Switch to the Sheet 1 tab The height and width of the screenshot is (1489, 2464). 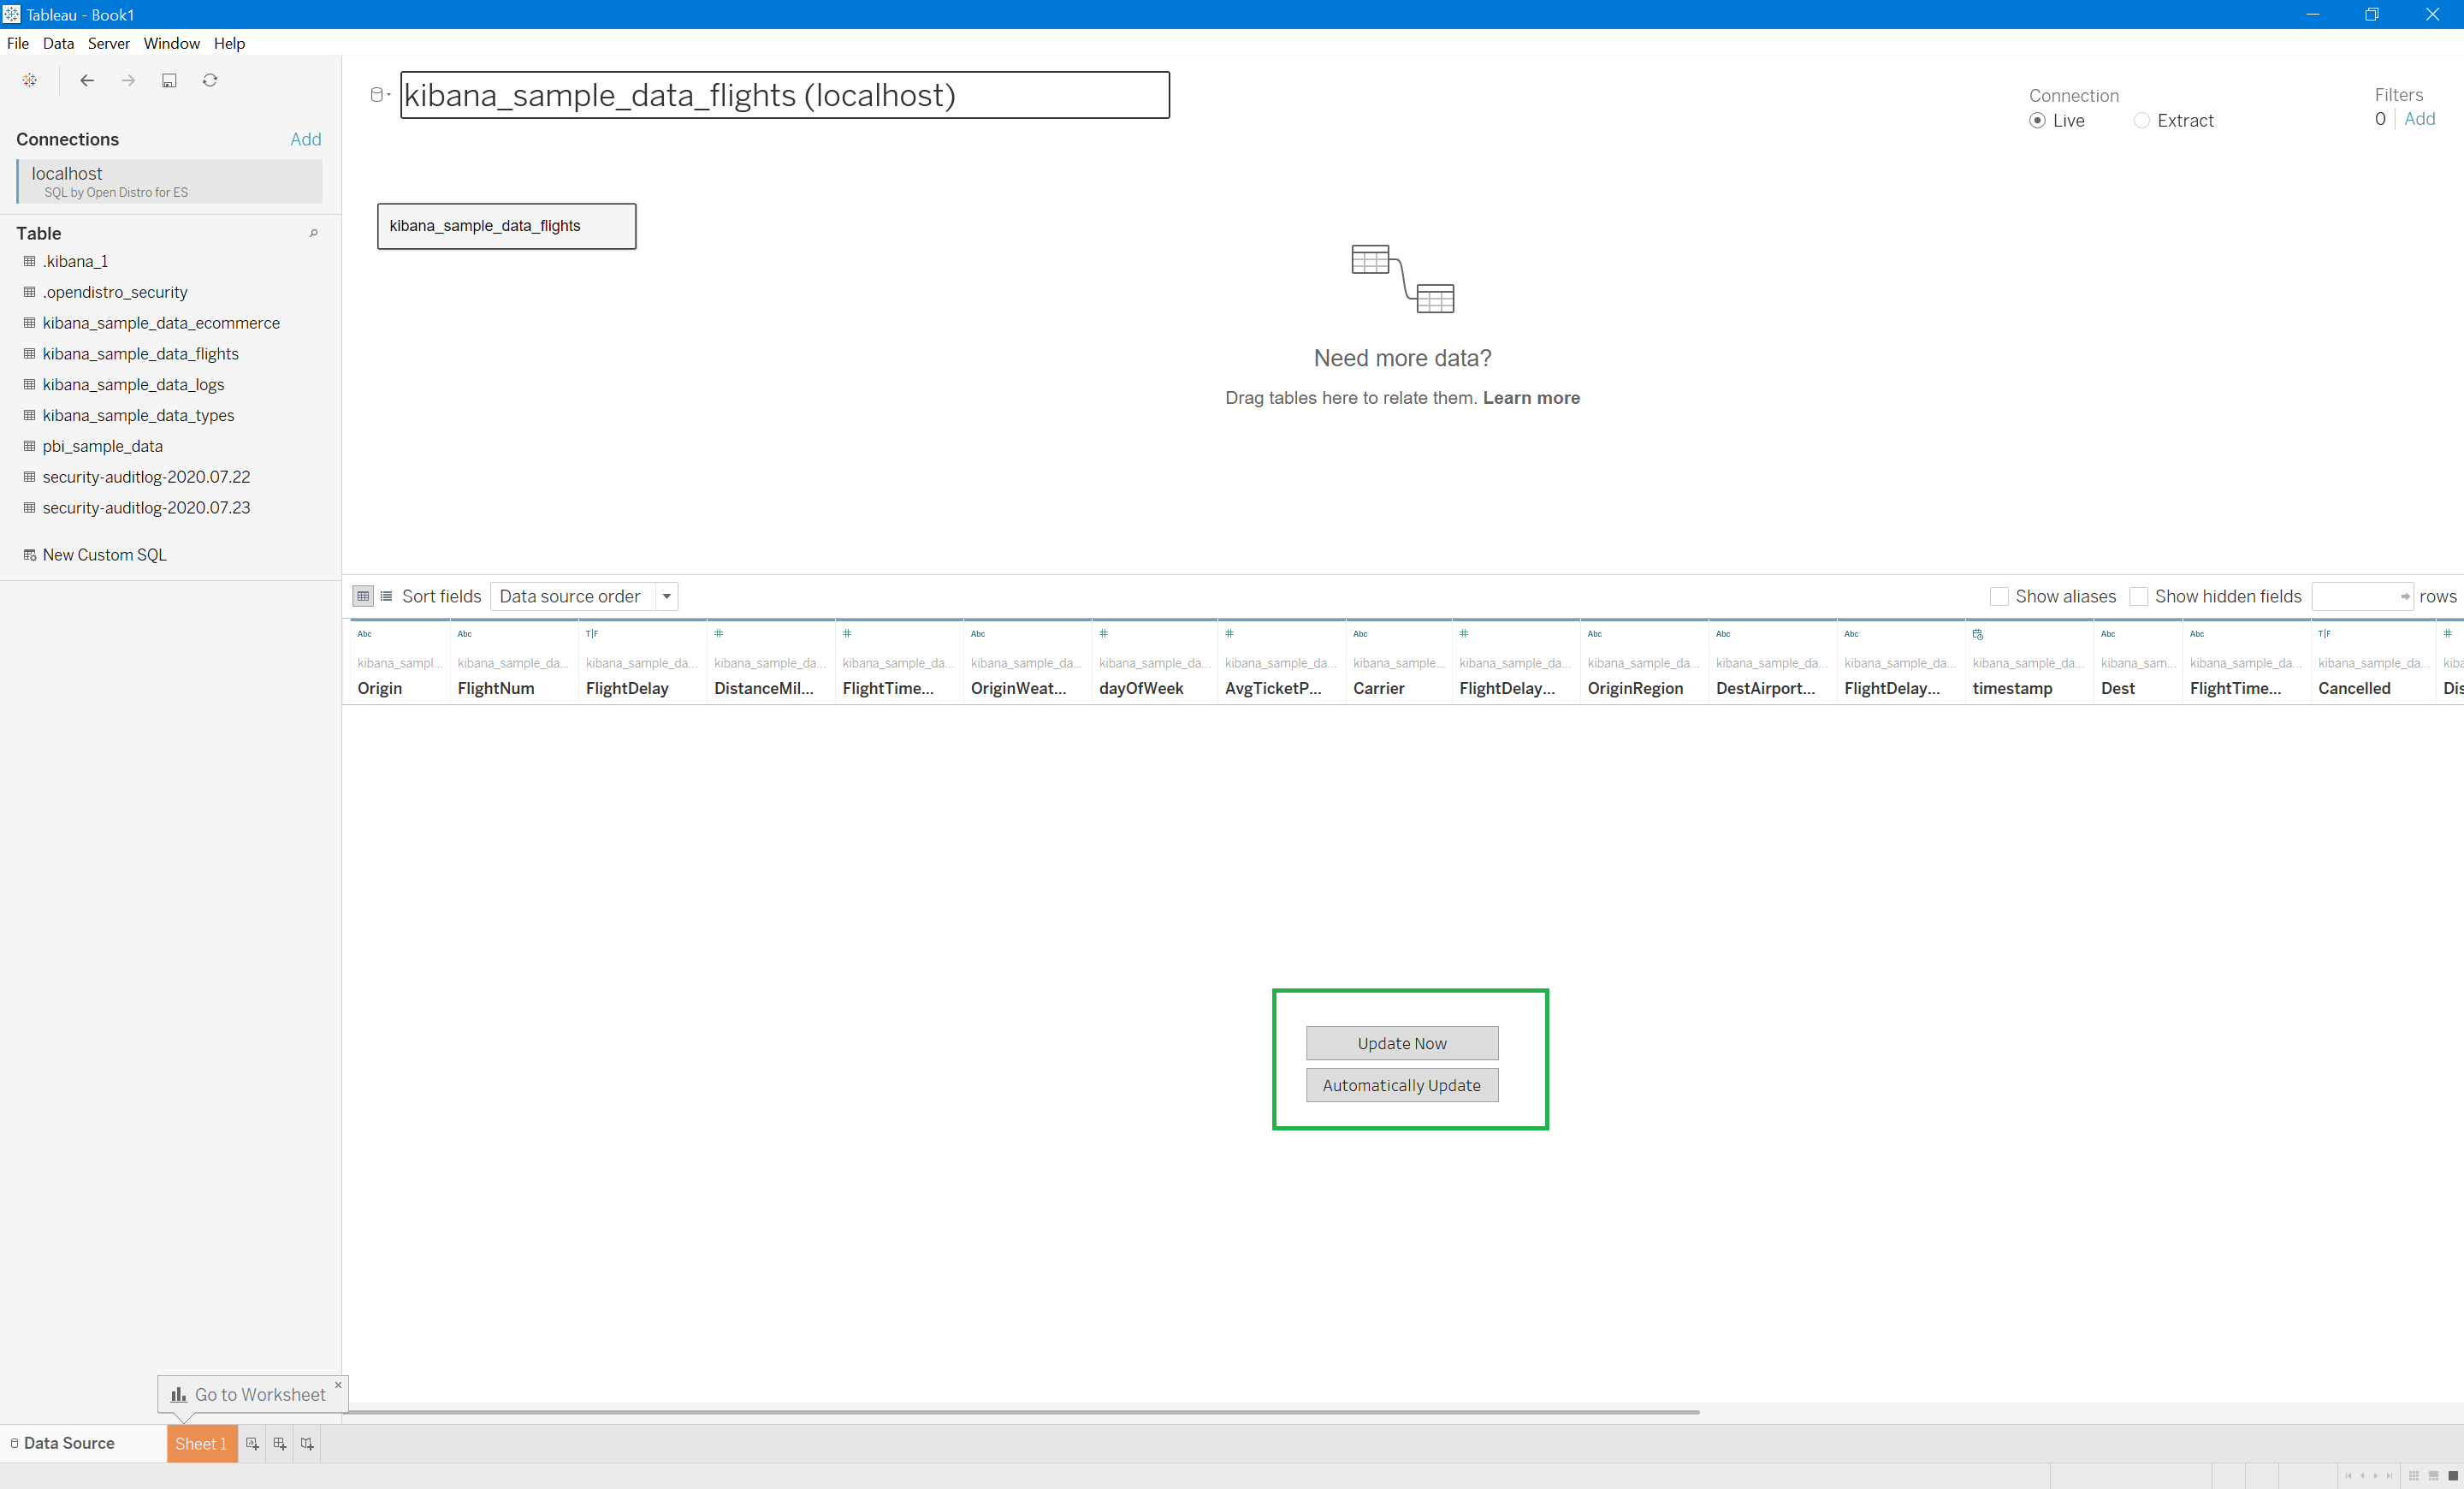click(202, 1443)
